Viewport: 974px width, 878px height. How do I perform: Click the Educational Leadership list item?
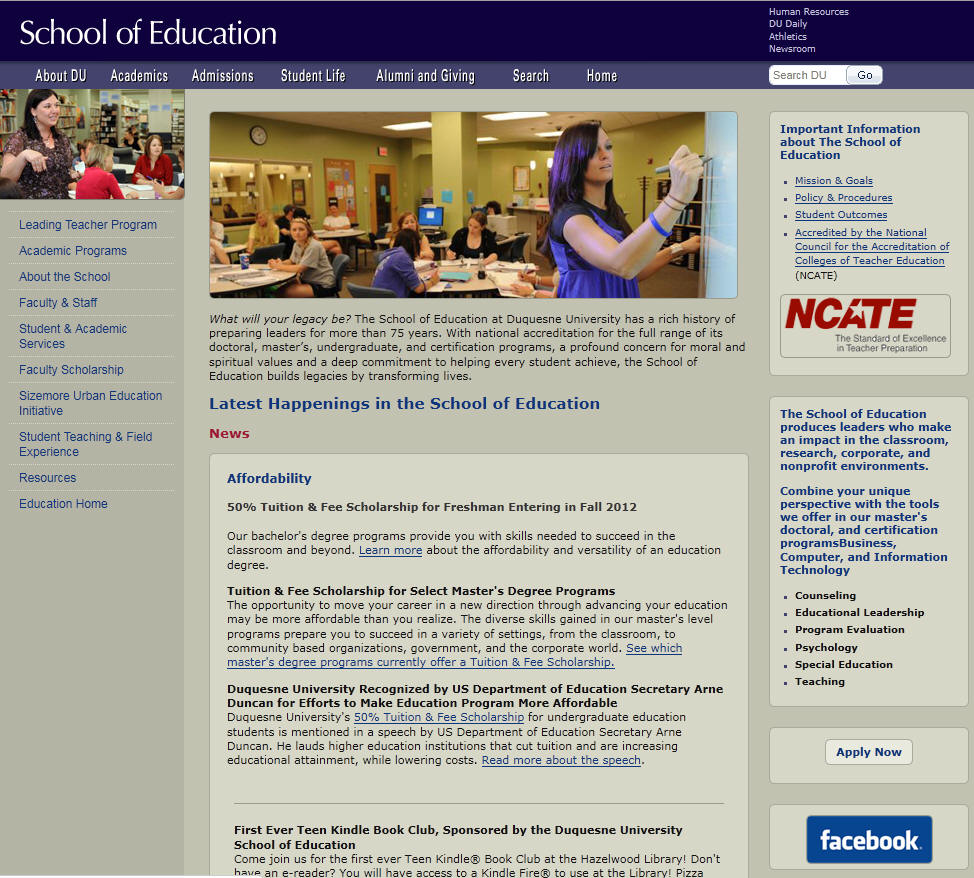point(859,612)
